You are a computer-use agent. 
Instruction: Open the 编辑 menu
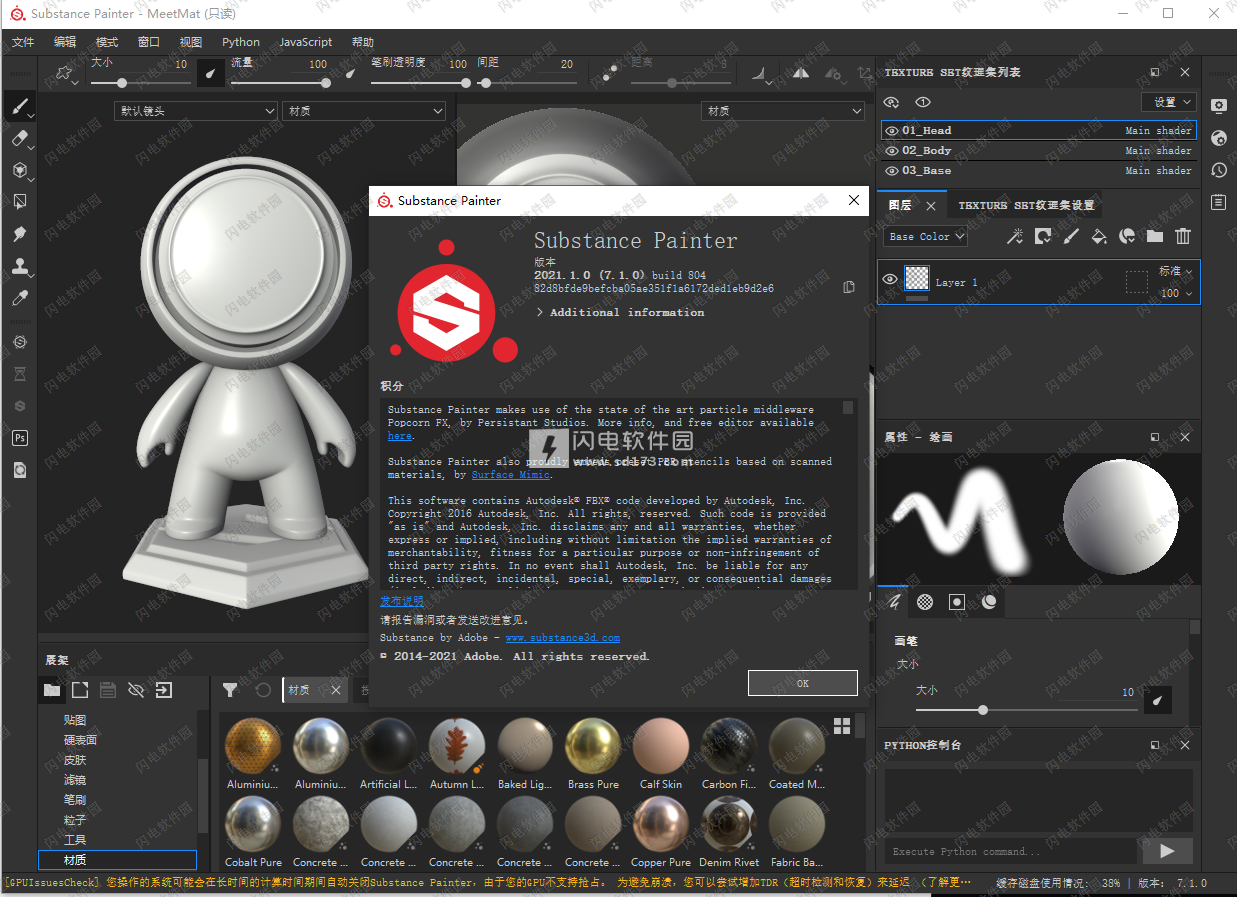(65, 42)
